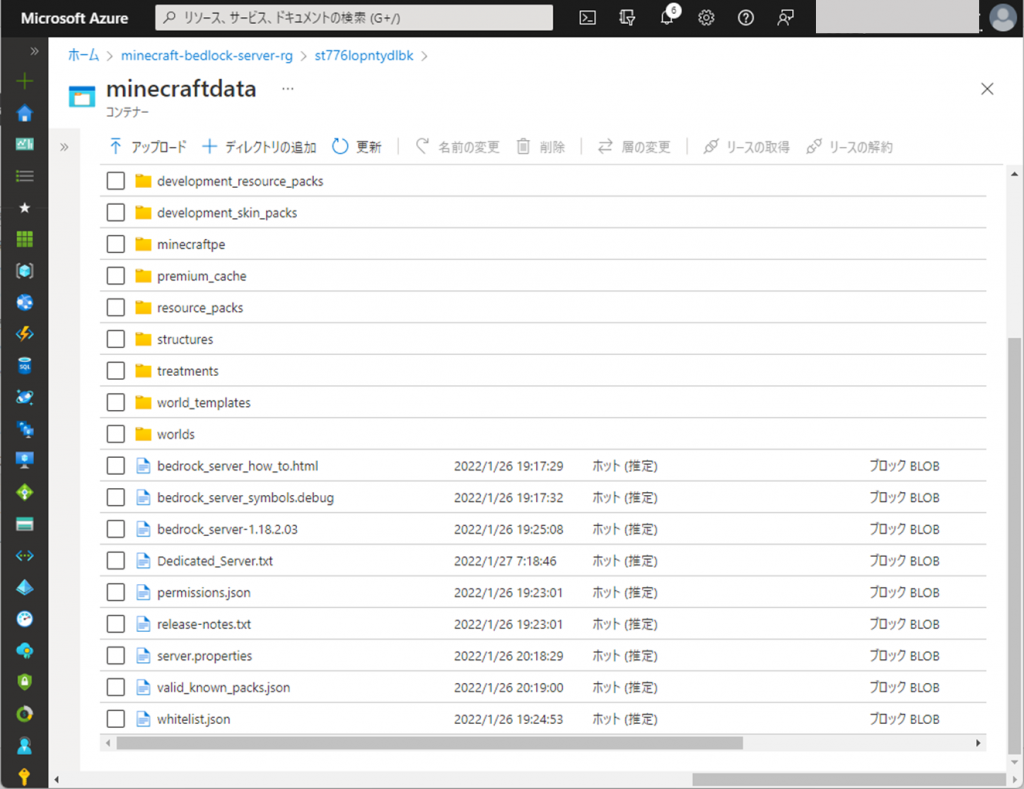
Task: Open All resources green grid icon
Action: pos(25,239)
